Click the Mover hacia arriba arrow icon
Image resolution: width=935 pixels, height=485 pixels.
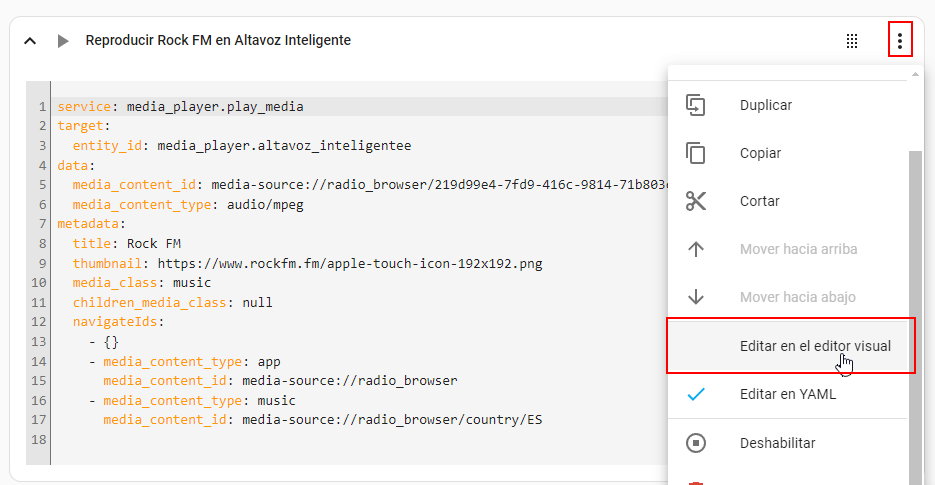tap(696, 249)
